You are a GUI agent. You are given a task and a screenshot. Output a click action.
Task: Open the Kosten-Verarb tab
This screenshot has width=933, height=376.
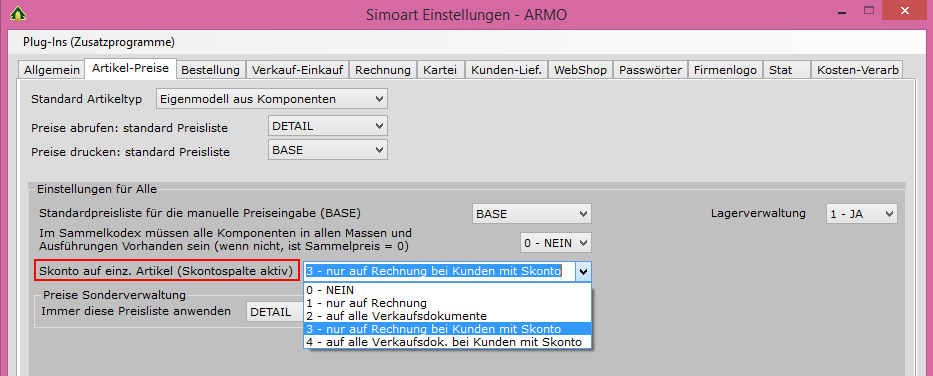857,70
